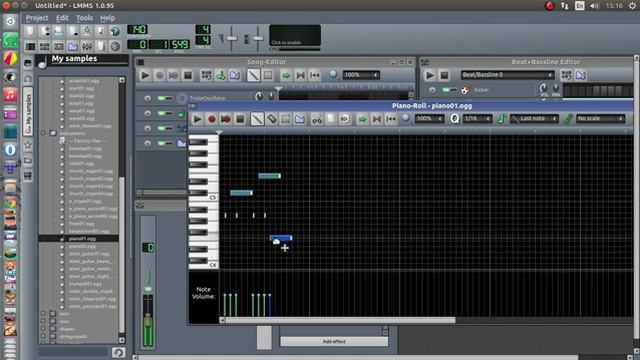
Task: Open the Project menu
Action: click(x=37, y=18)
